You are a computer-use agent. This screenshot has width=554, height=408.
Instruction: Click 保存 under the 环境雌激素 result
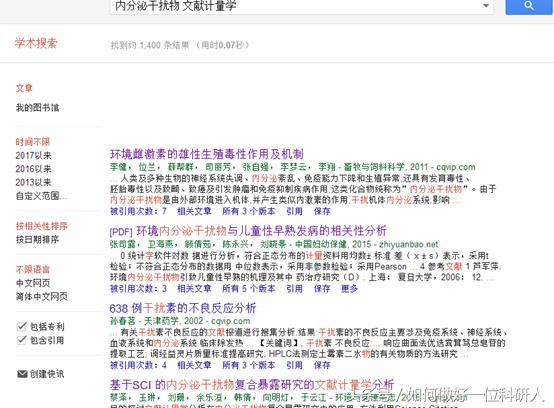pos(322,211)
